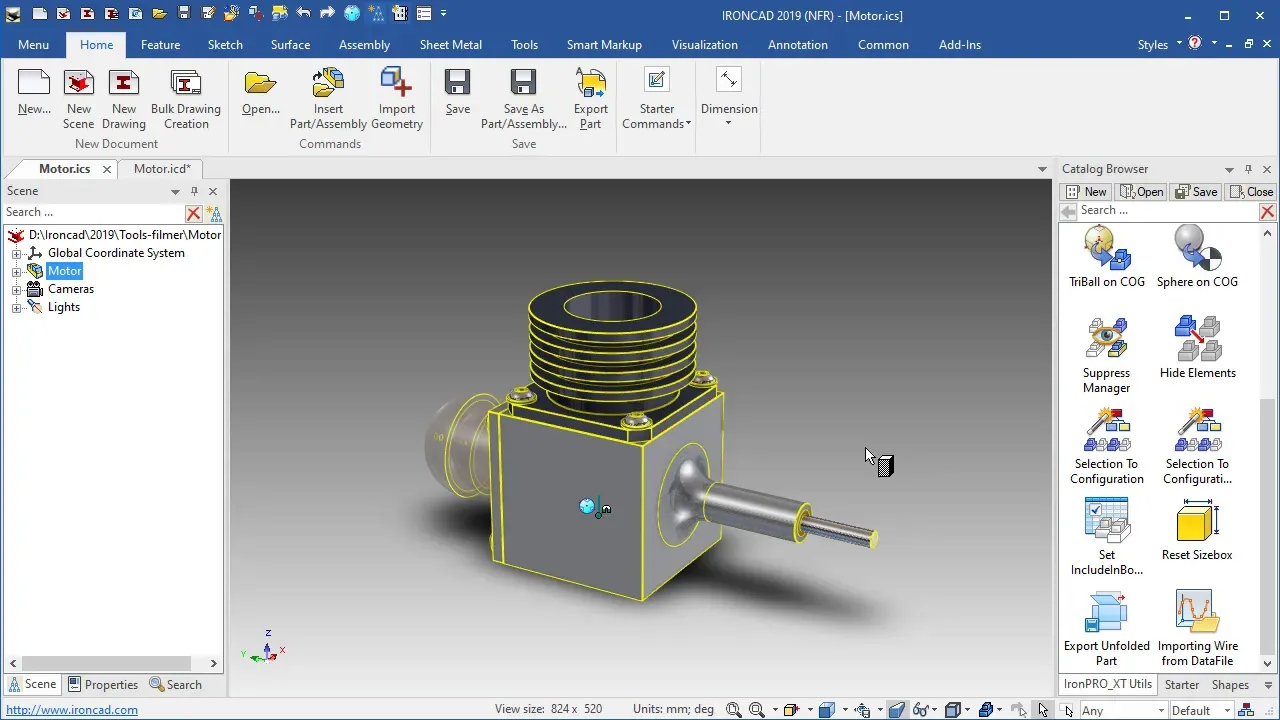The width and height of the screenshot is (1280, 720).
Task: Open the www.ironcad.com link
Action: pyautogui.click(x=72, y=711)
